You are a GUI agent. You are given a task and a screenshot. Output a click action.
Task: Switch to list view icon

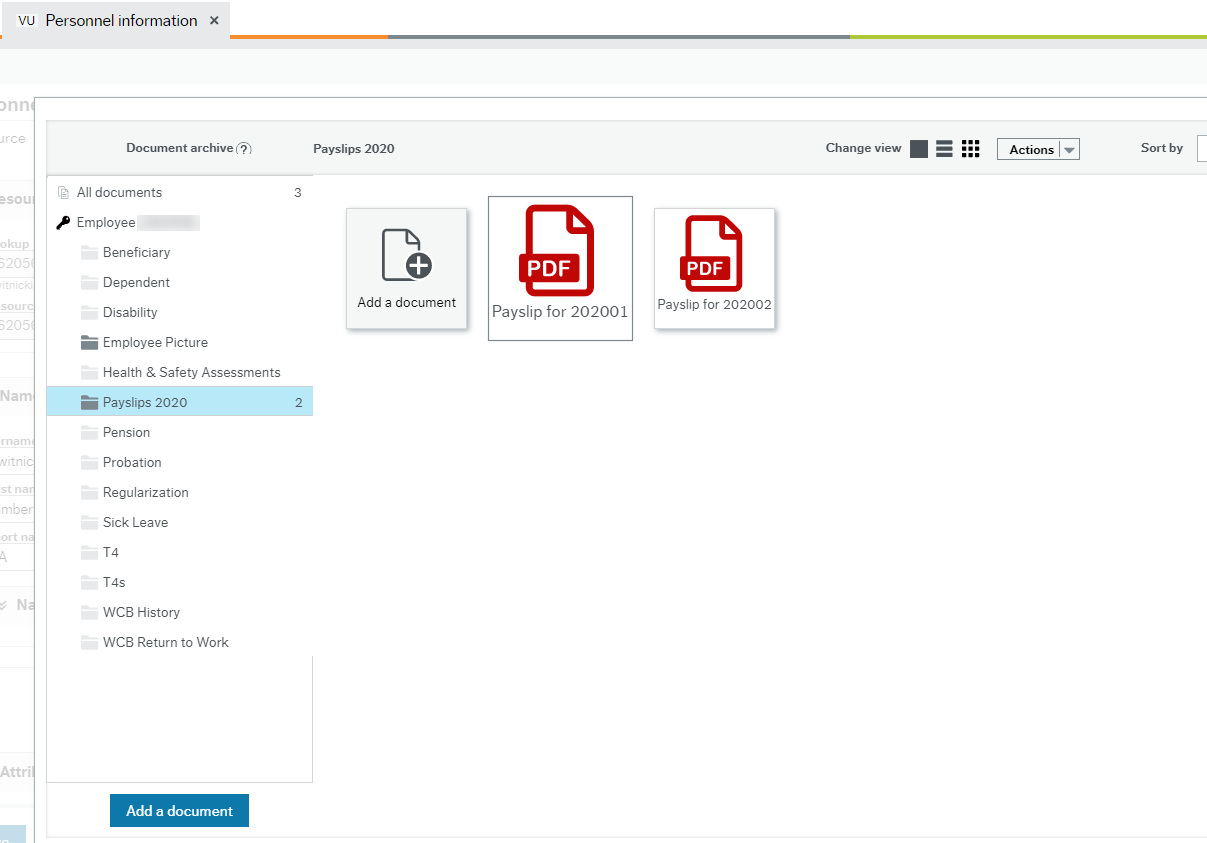pyautogui.click(x=944, y=149)
